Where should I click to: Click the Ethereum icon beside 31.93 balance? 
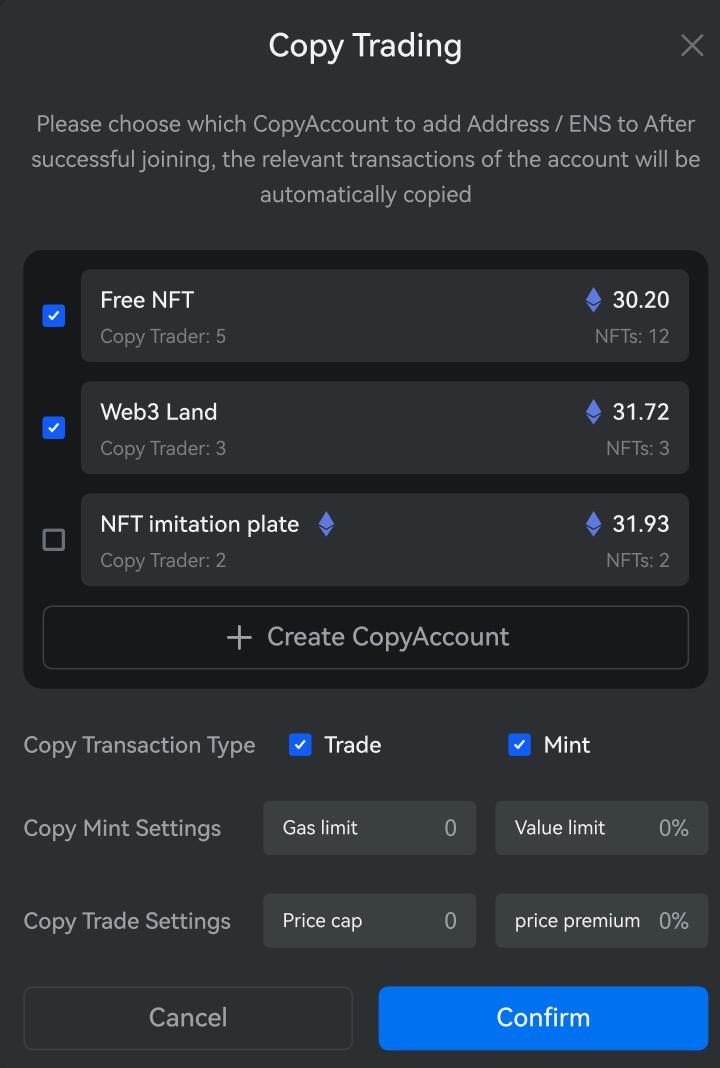[593, 524]
